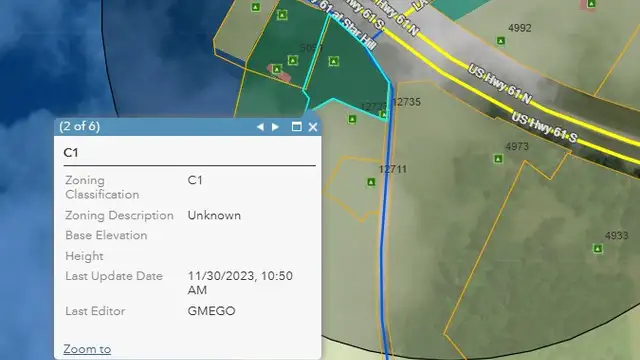Click the popup counter (2 of 6)
640x360 pixels.
pos(80,127)
